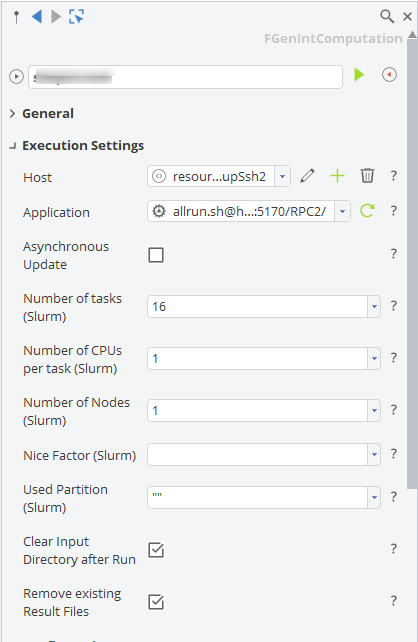418x642 pixels.
Task: Go back with the blue left arrow
Action: [37, 16]
